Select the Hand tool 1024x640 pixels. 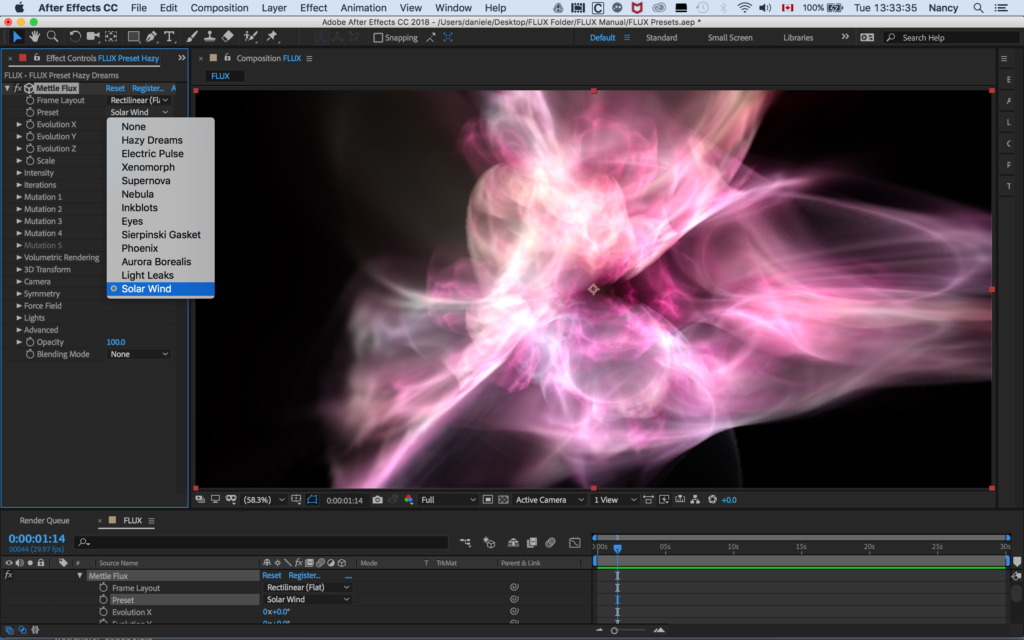click(34, 37)
